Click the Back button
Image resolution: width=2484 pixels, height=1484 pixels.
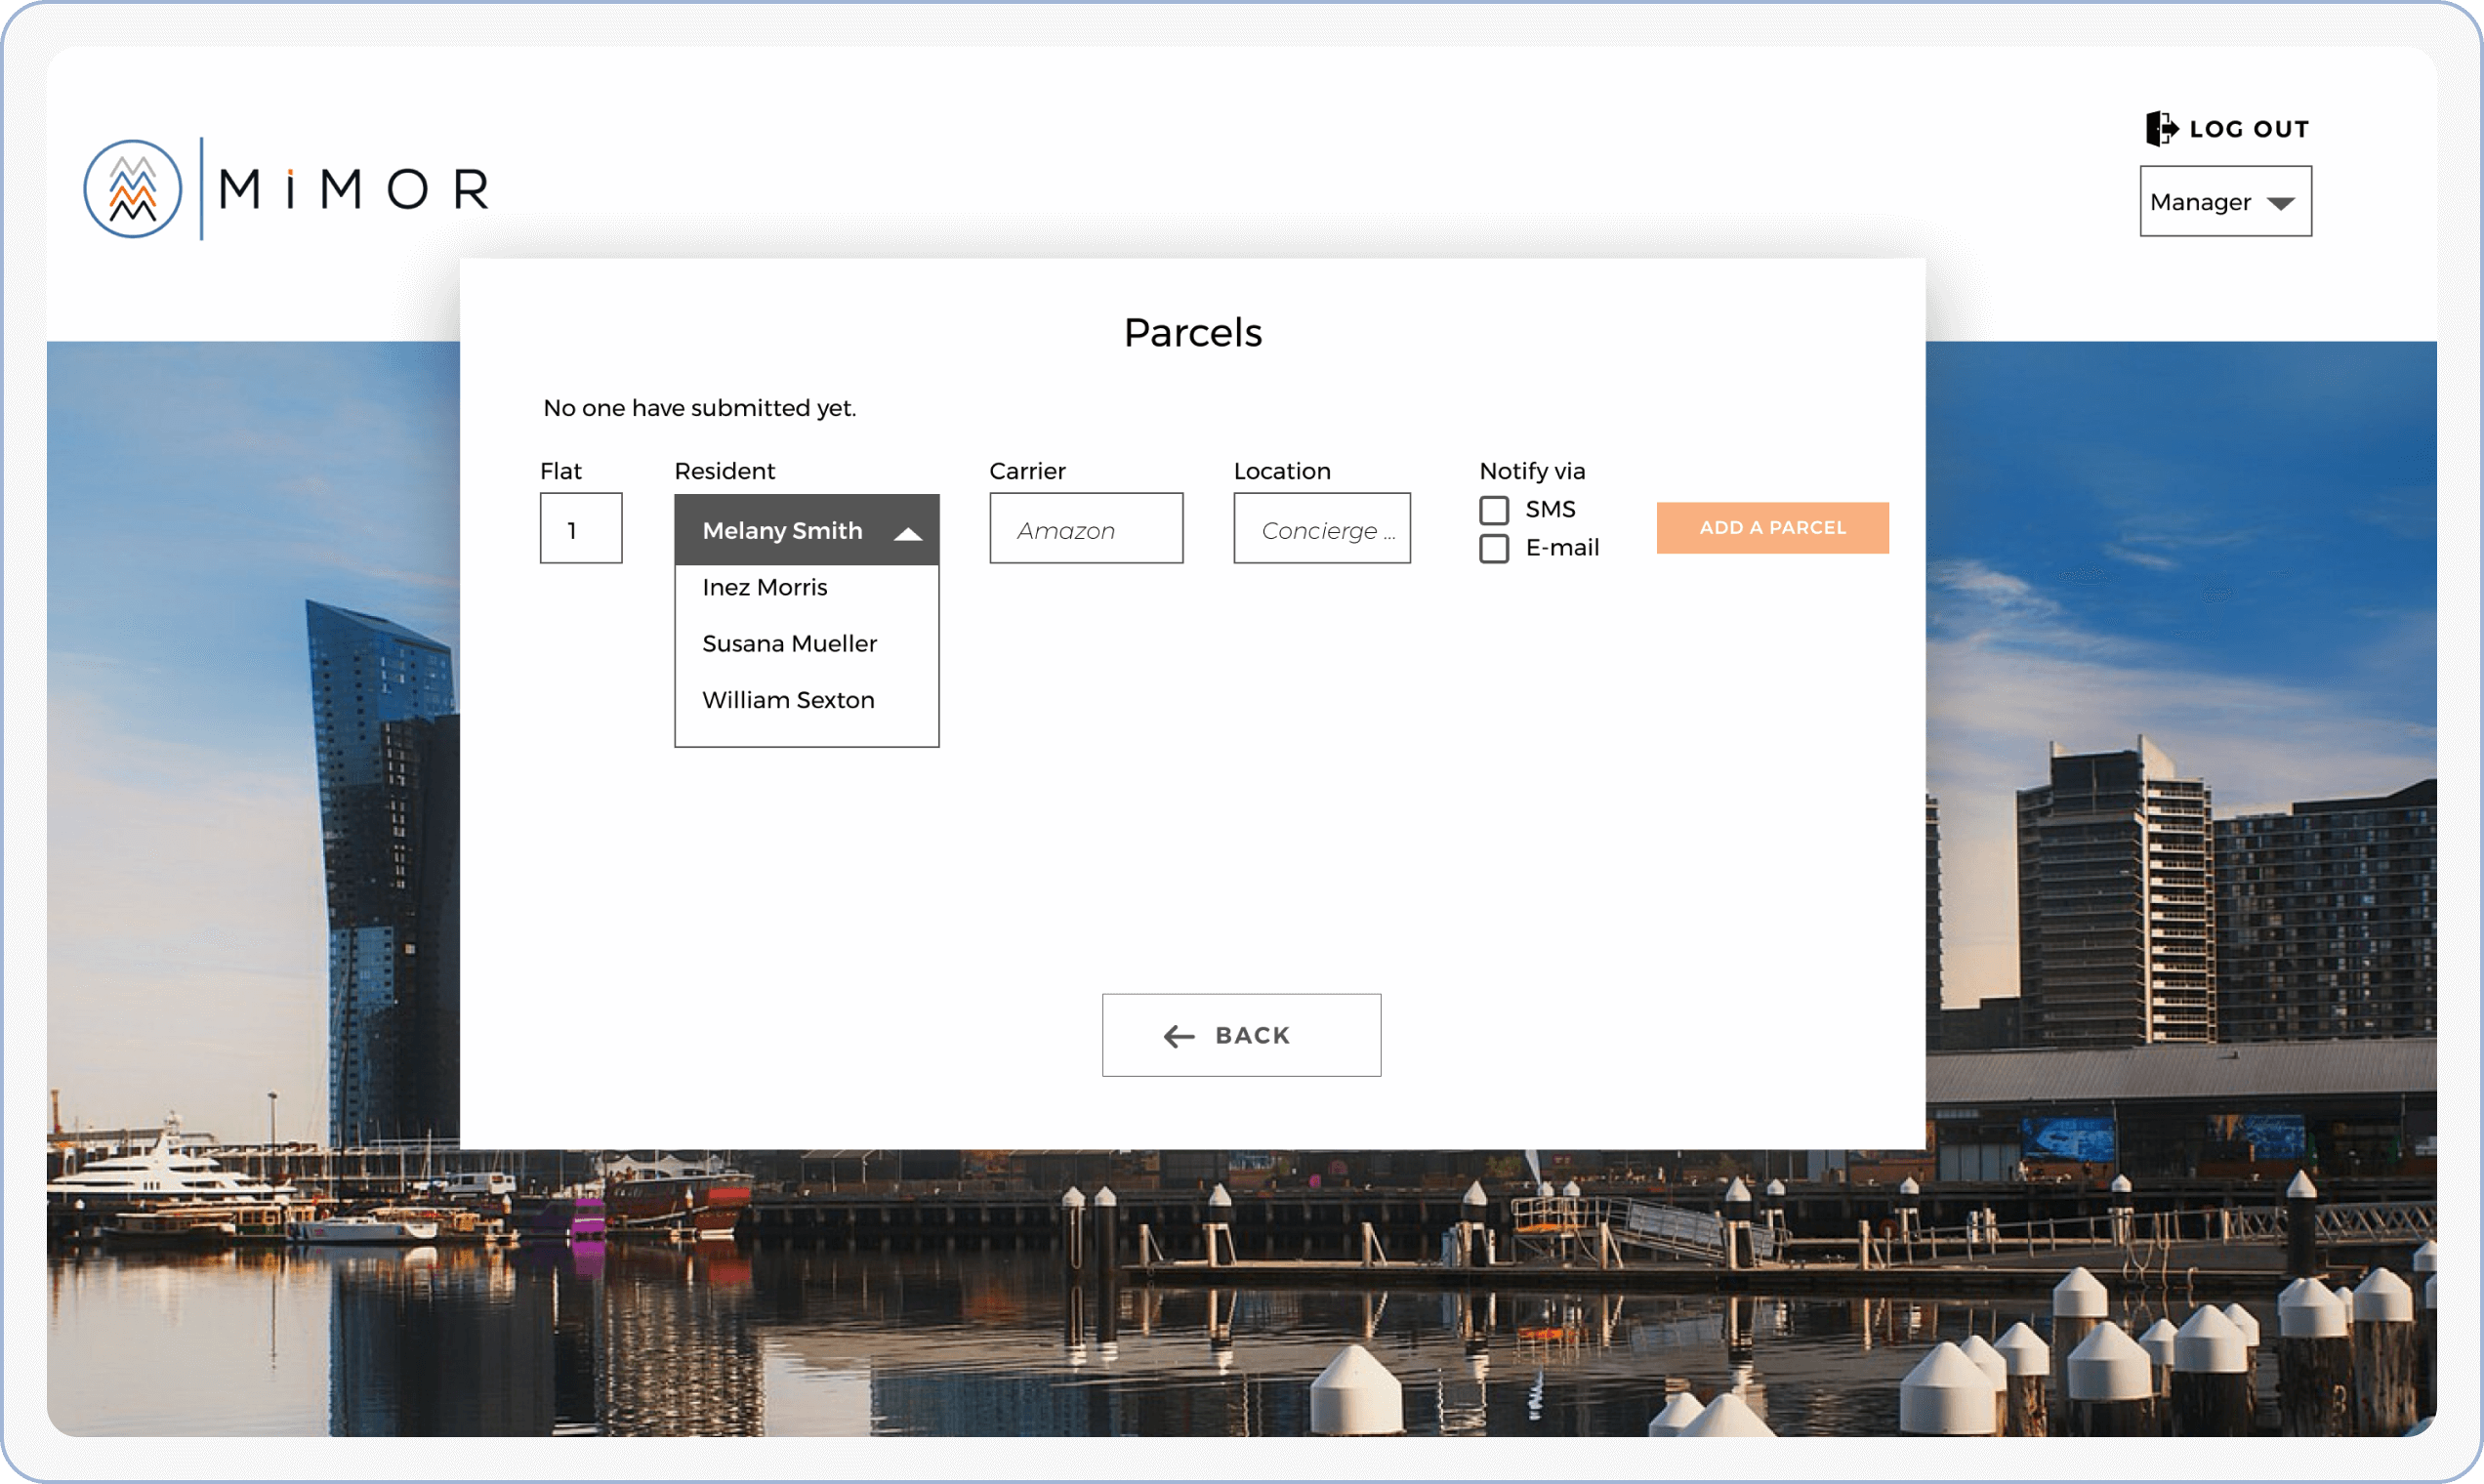1240,1035
